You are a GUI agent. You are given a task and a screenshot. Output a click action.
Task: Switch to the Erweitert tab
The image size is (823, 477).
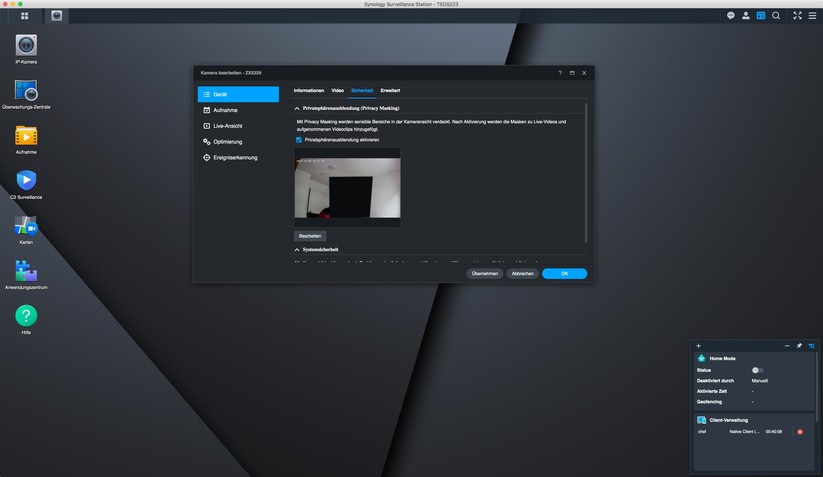390,91
